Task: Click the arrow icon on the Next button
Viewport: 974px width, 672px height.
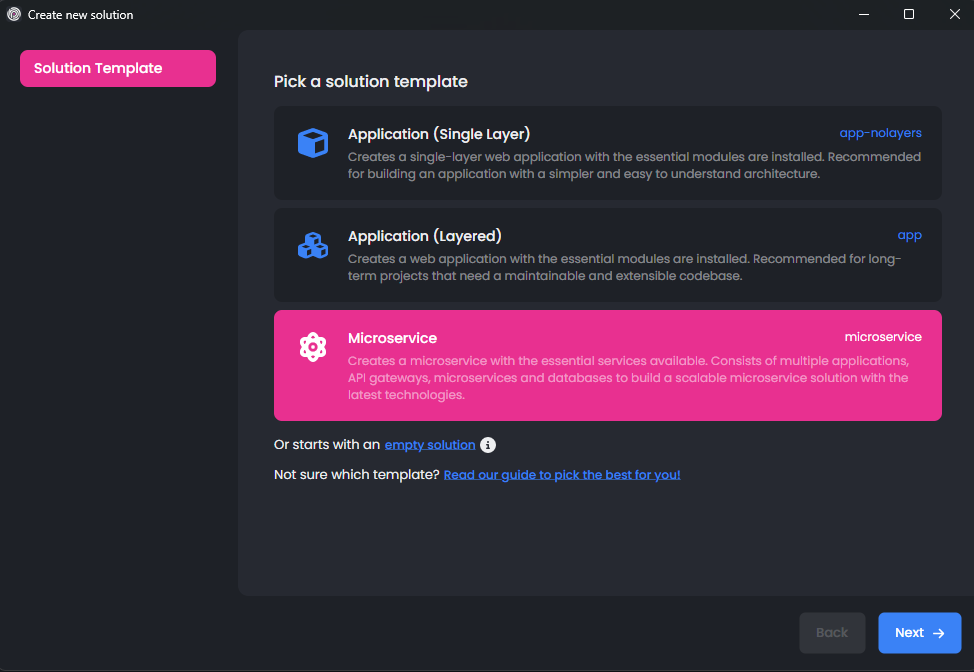Action: (938, 633)
